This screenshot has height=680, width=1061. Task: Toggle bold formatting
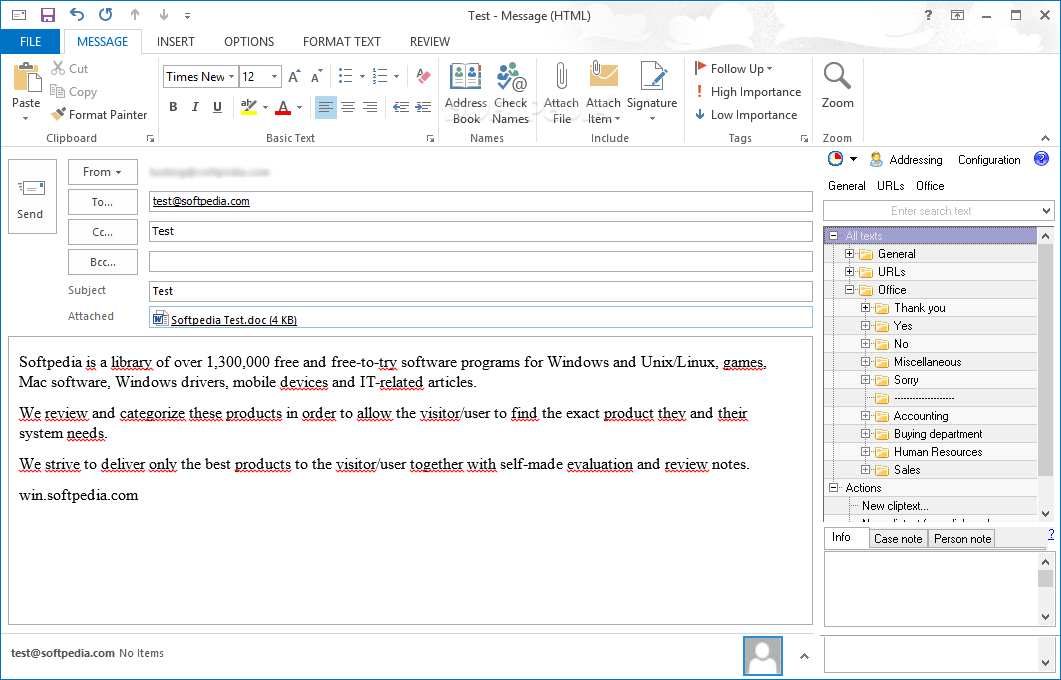pyautogui.click(x=173, y=107)
